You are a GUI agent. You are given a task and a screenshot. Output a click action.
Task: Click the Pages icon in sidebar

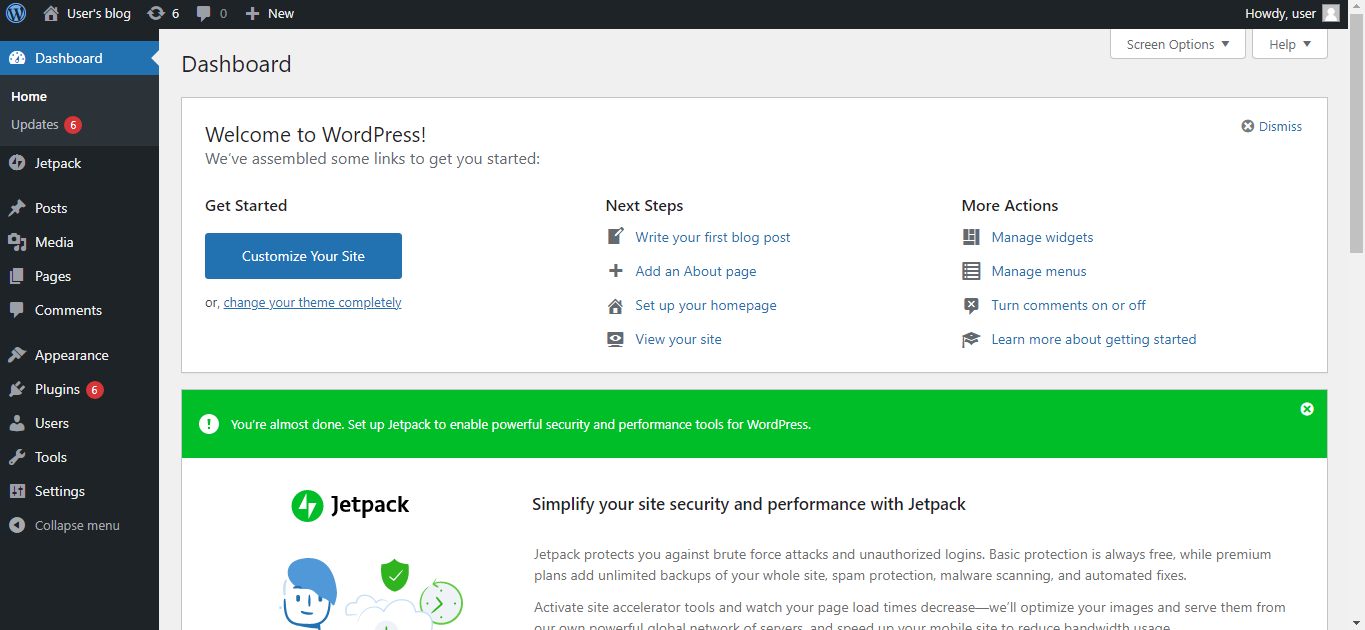click(17, 276)
